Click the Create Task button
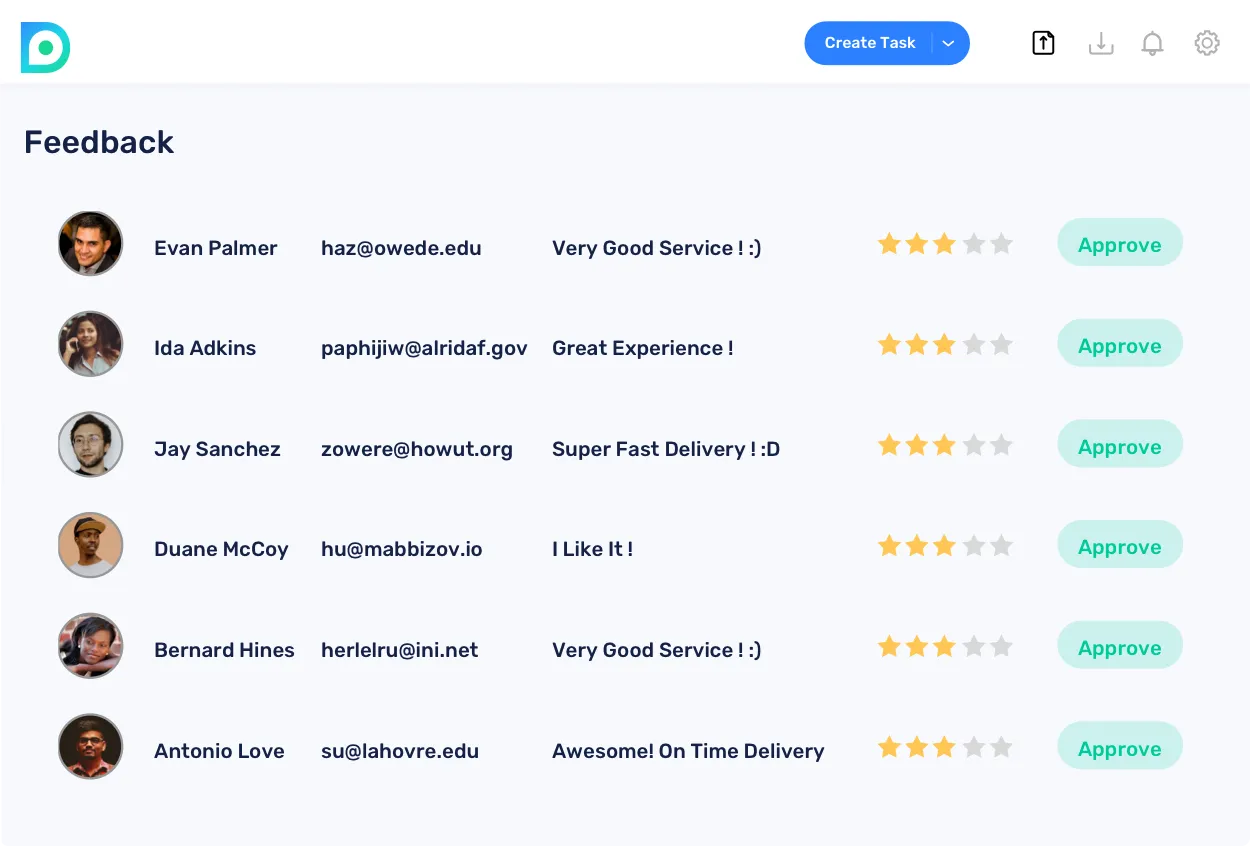This screenshot has width=1250, height=848. click(x=869, y=43)
